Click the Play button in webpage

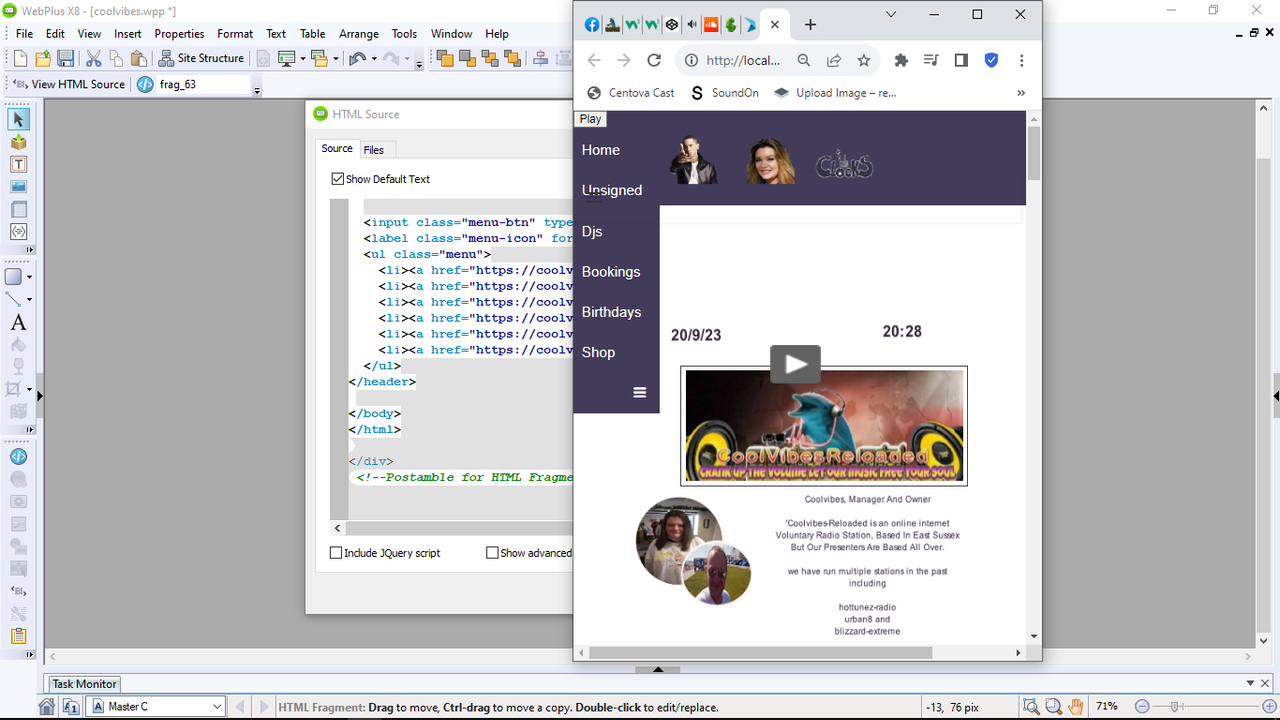(x=590, y=119)
